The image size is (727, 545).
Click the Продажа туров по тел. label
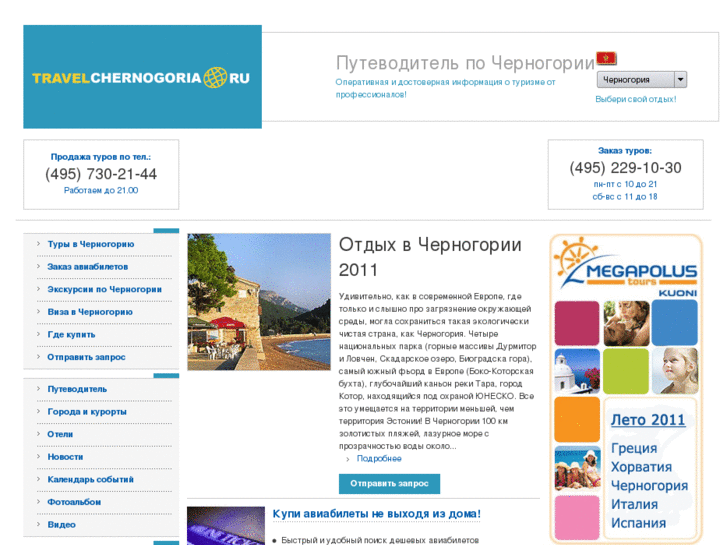[101, 157]
